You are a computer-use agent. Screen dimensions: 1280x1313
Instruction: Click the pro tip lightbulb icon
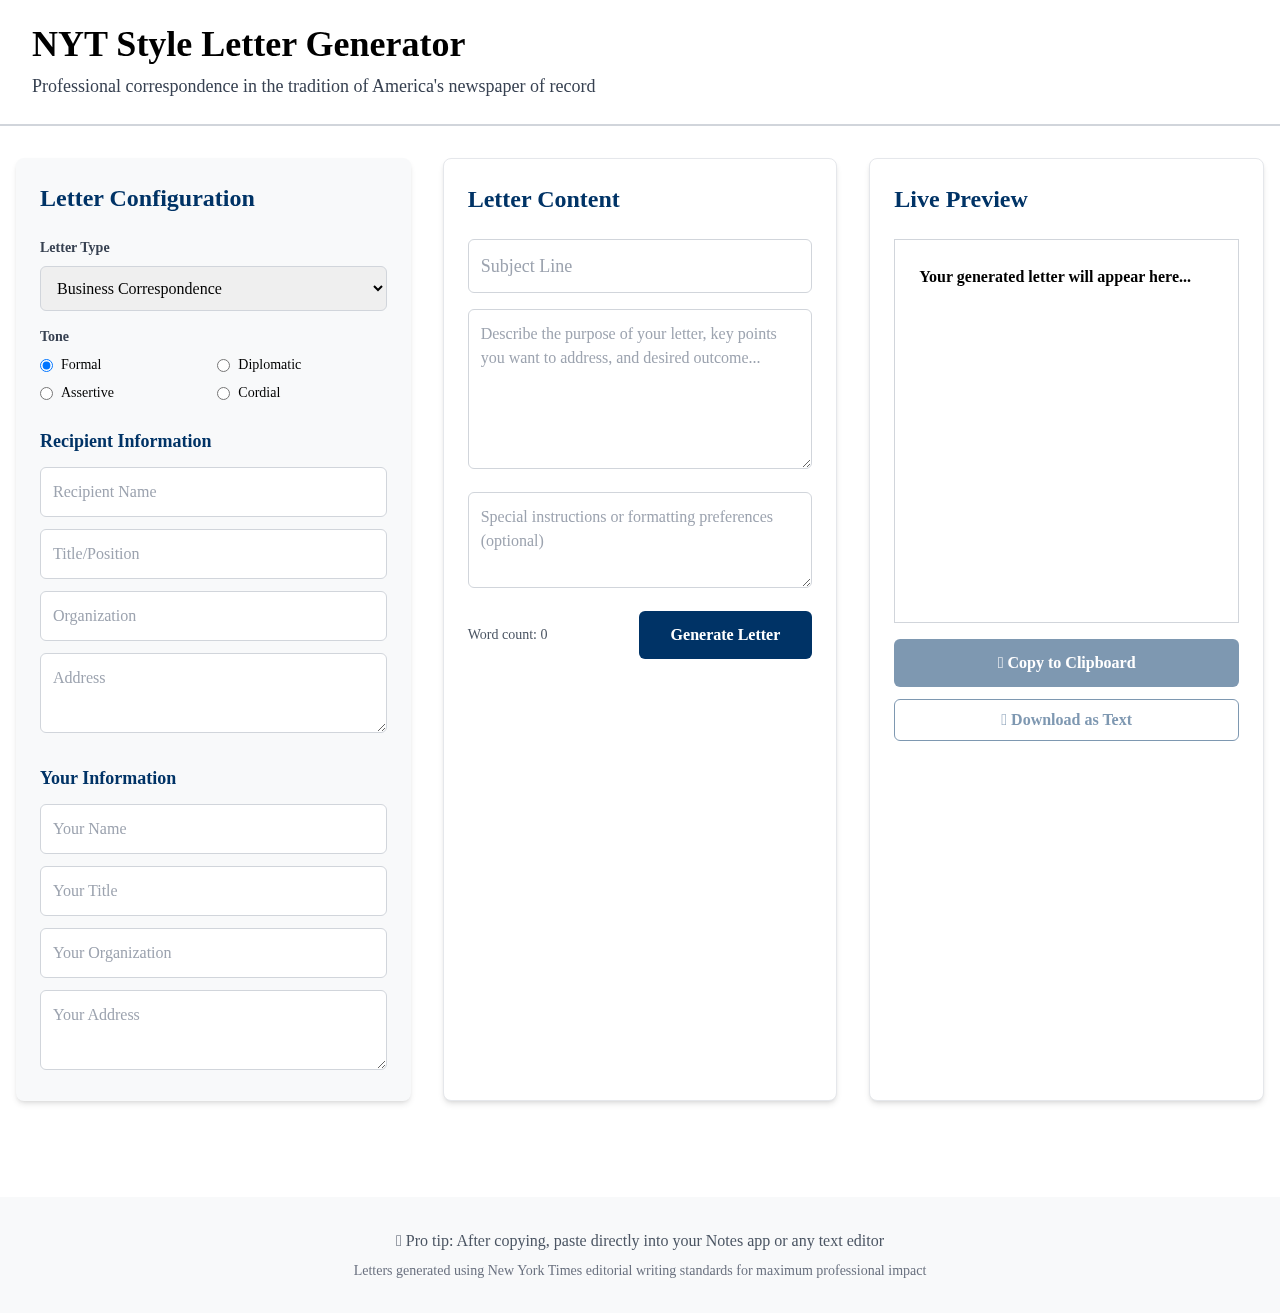pos(398,1240)
